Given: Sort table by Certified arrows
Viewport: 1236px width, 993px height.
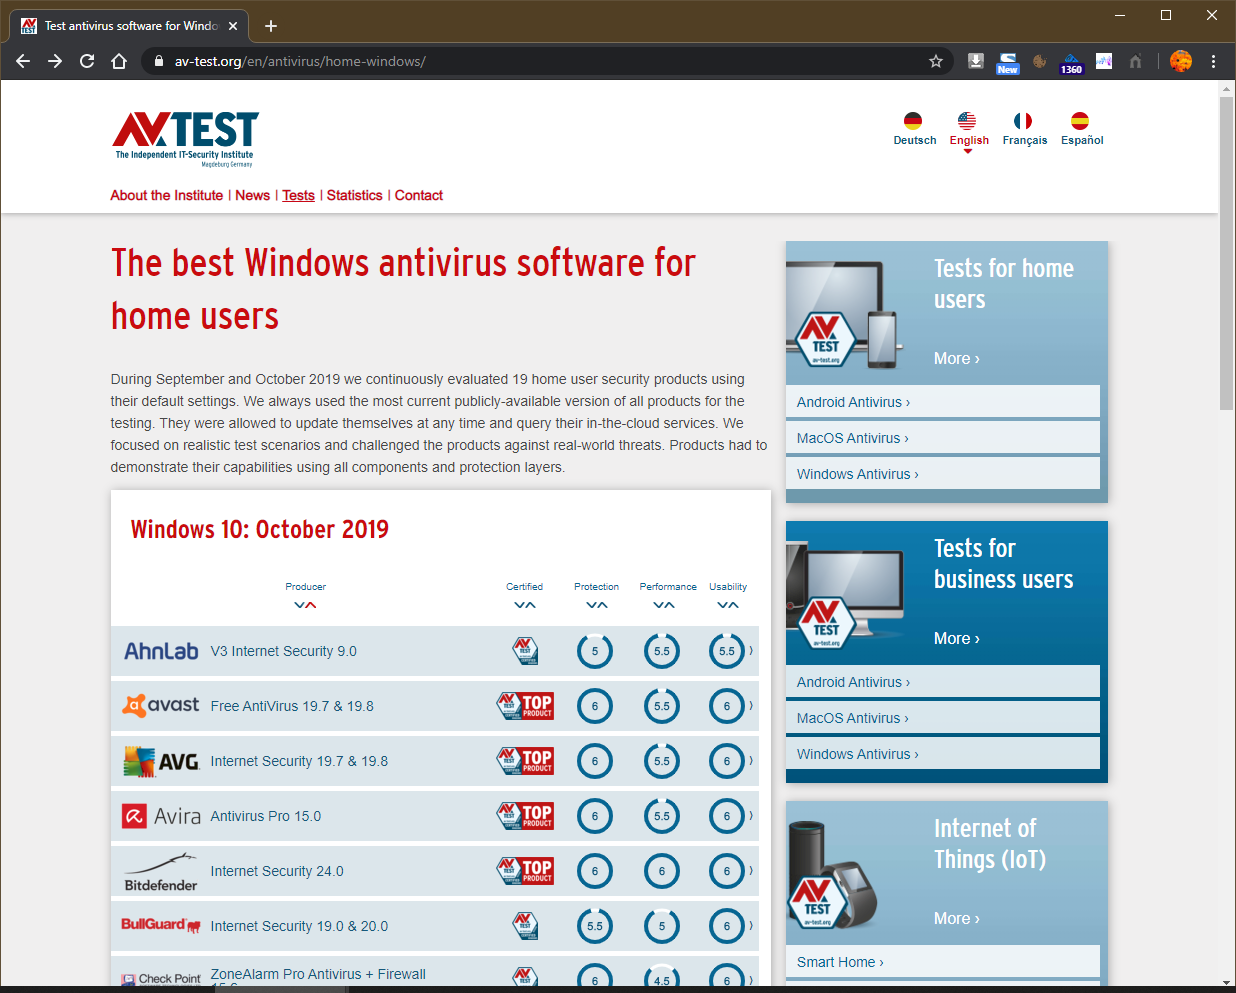Looking at the screenshot, I should tap(525, 605).
